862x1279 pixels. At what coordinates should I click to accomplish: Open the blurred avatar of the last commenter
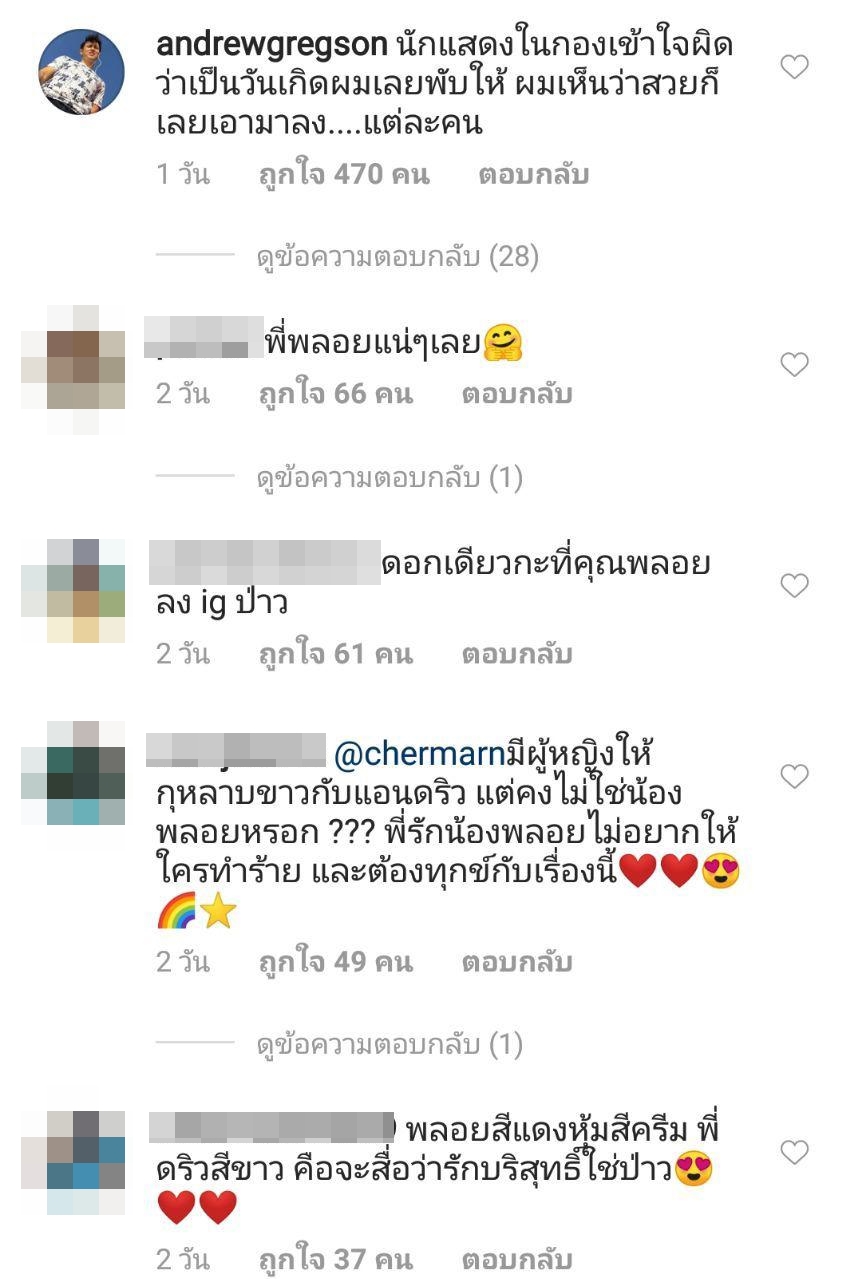click(86, 1162)
